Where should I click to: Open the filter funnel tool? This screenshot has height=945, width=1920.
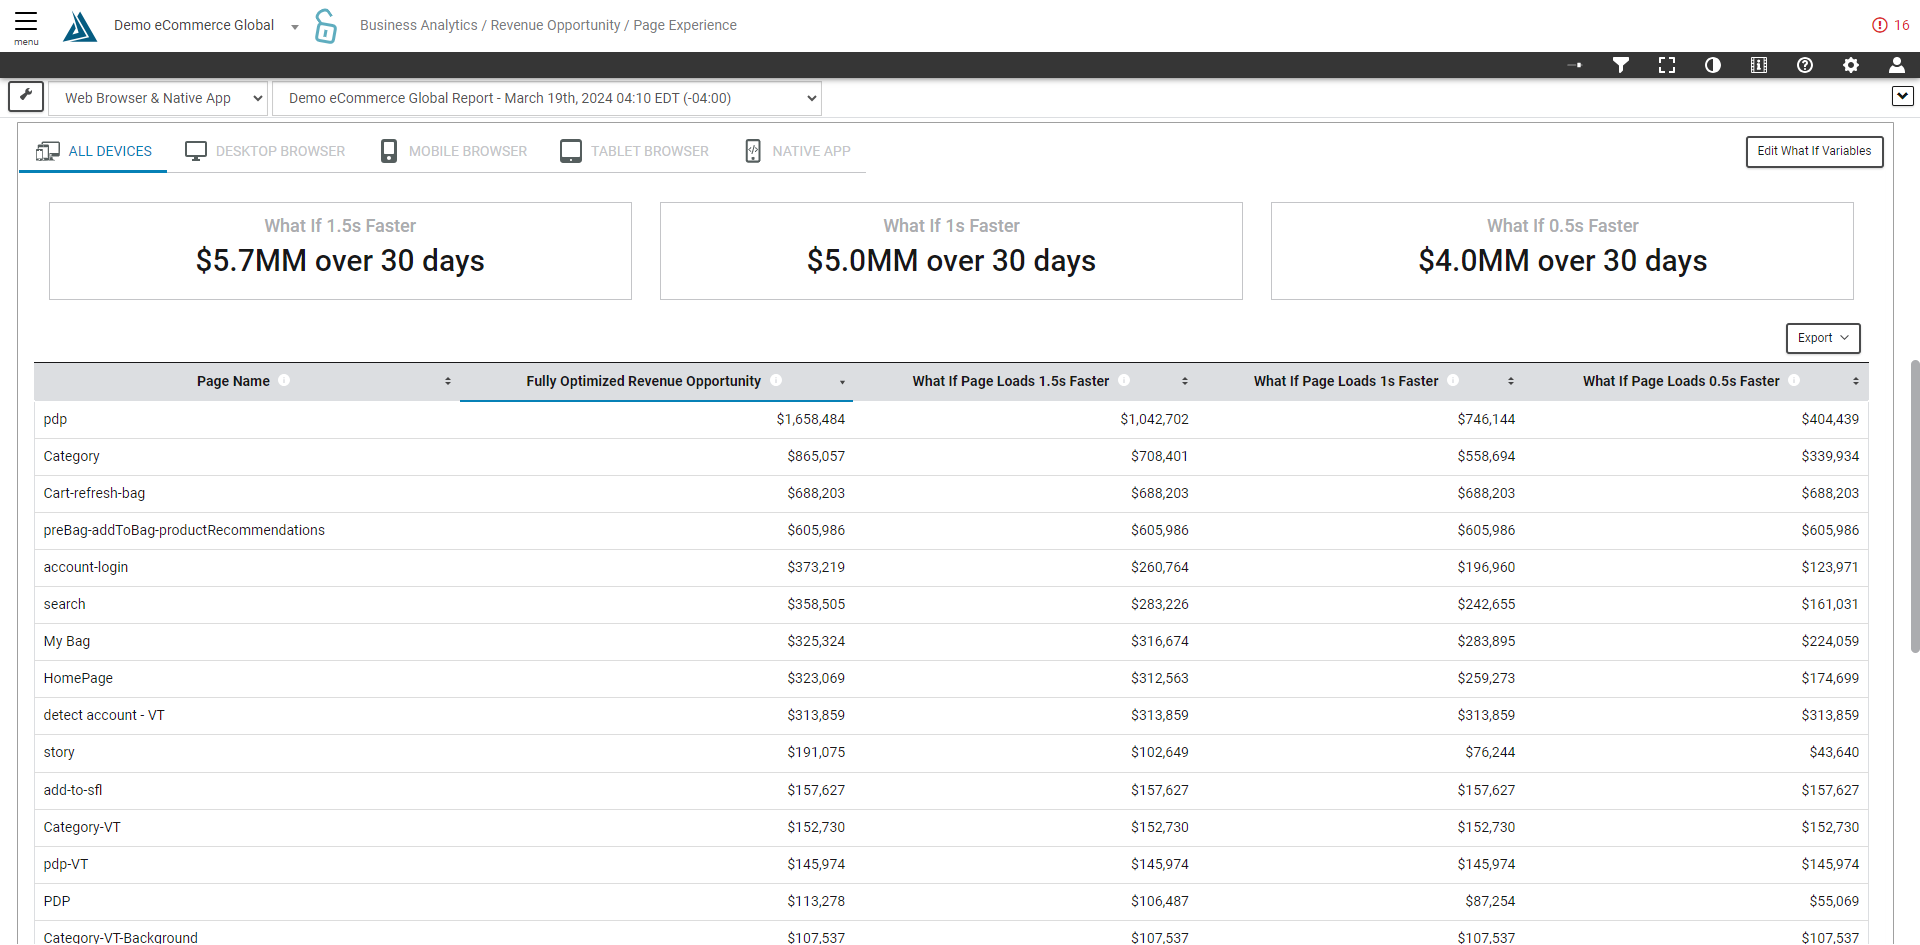coord(1621,65)
